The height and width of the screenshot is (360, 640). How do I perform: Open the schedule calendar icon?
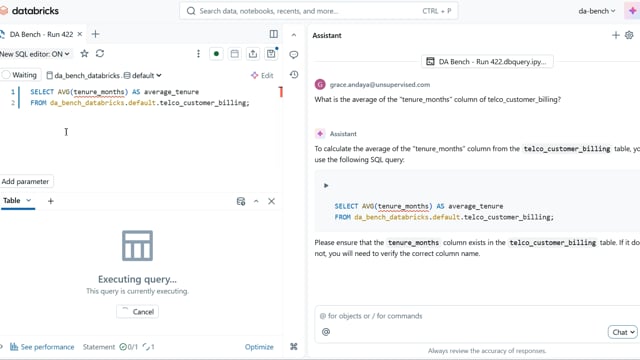(x=235, y=54)
